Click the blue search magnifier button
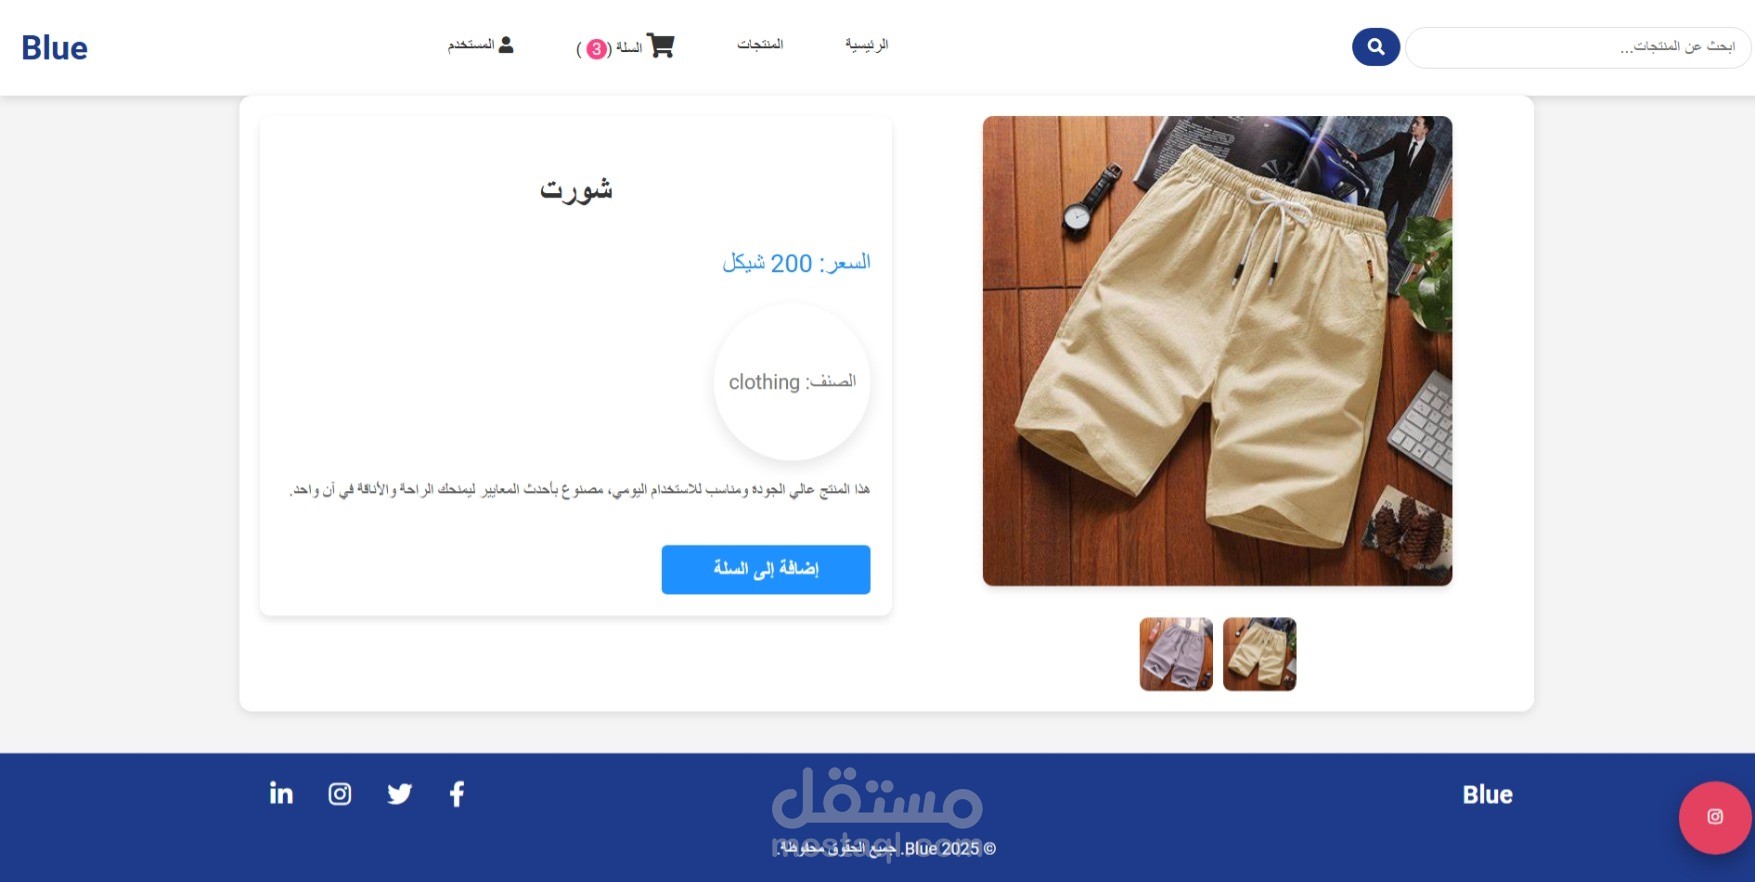Screen dimensions: 1755x882 coord(1375,47)
